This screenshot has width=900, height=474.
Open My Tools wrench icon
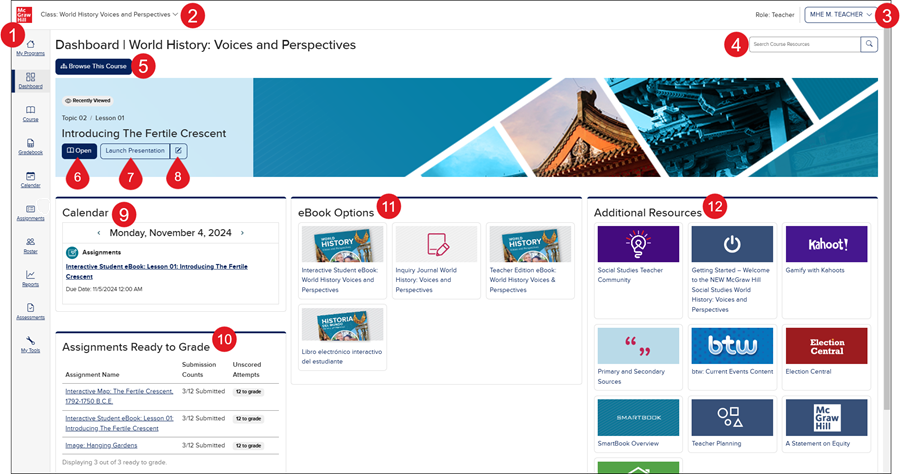30,344
